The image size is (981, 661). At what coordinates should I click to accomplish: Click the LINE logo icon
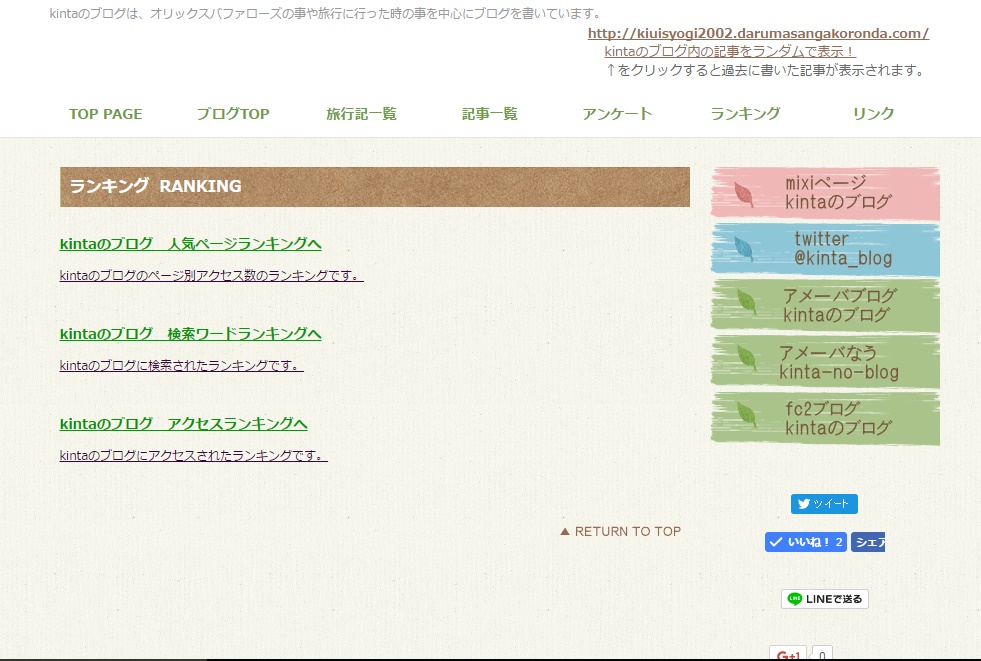tap(795, 599)
